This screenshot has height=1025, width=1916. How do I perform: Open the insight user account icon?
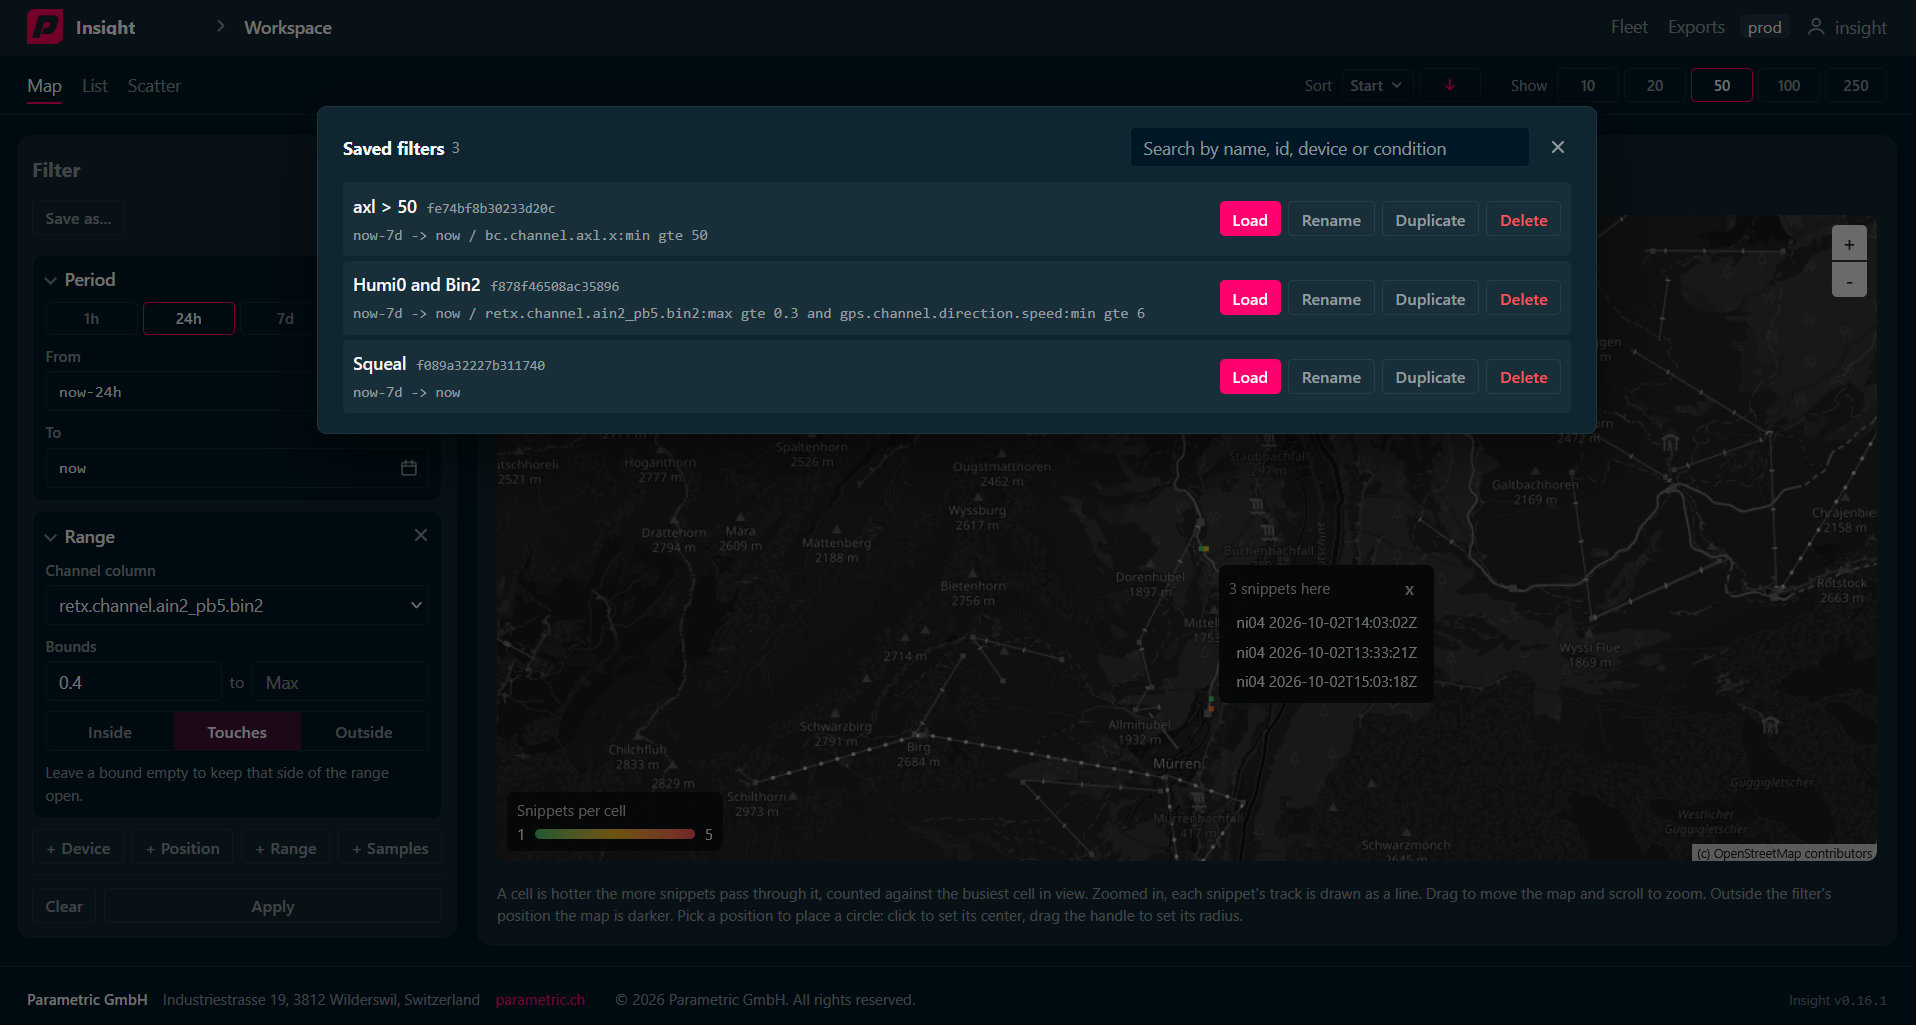coord(1816,27)
